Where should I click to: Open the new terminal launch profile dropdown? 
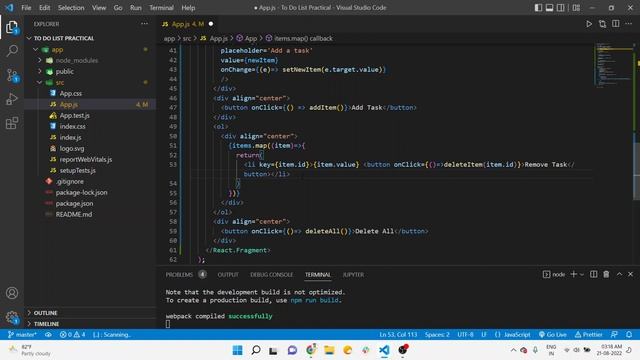click(x=582, y=274)
